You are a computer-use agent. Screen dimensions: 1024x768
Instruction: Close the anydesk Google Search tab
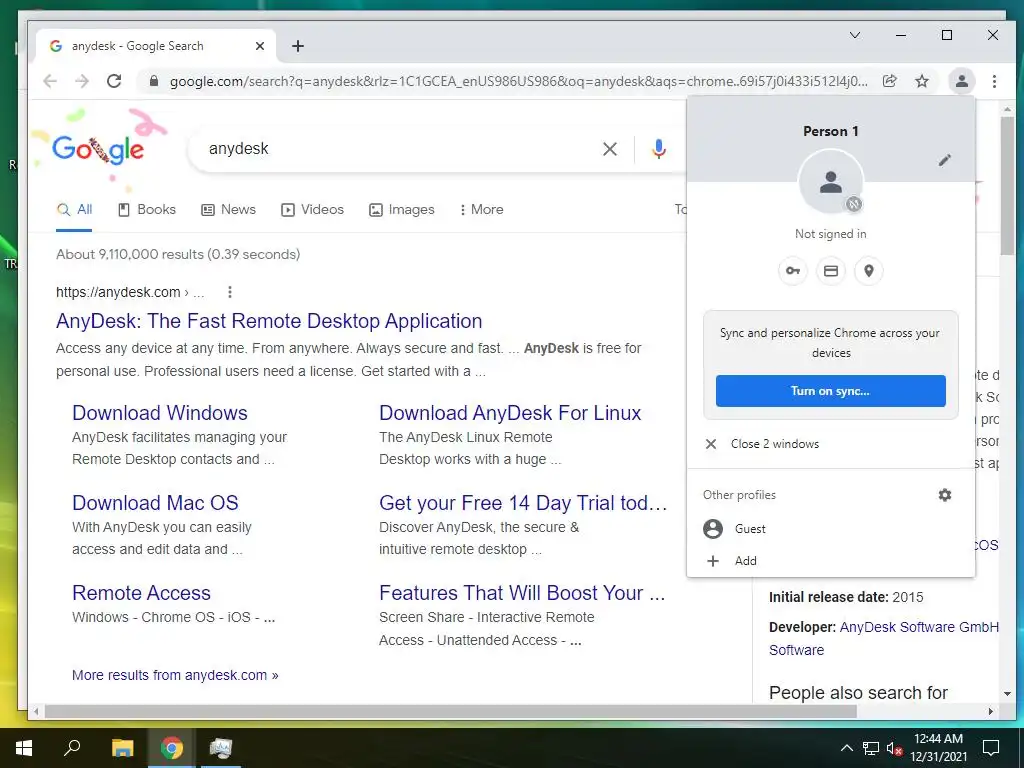pos(260,46)
